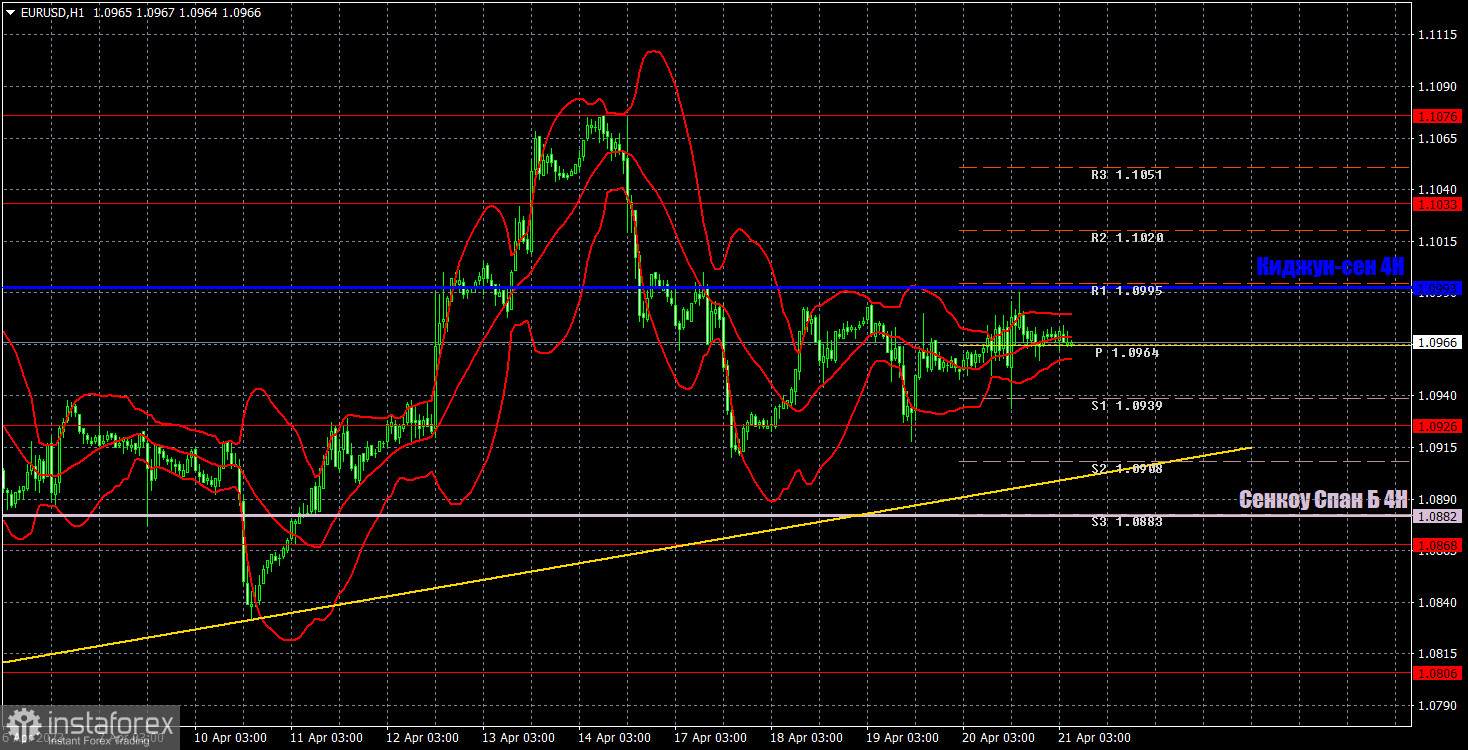Select the Сенкоу Спан Б 4H label
1468x750 pixels.
pos(1323,499)
